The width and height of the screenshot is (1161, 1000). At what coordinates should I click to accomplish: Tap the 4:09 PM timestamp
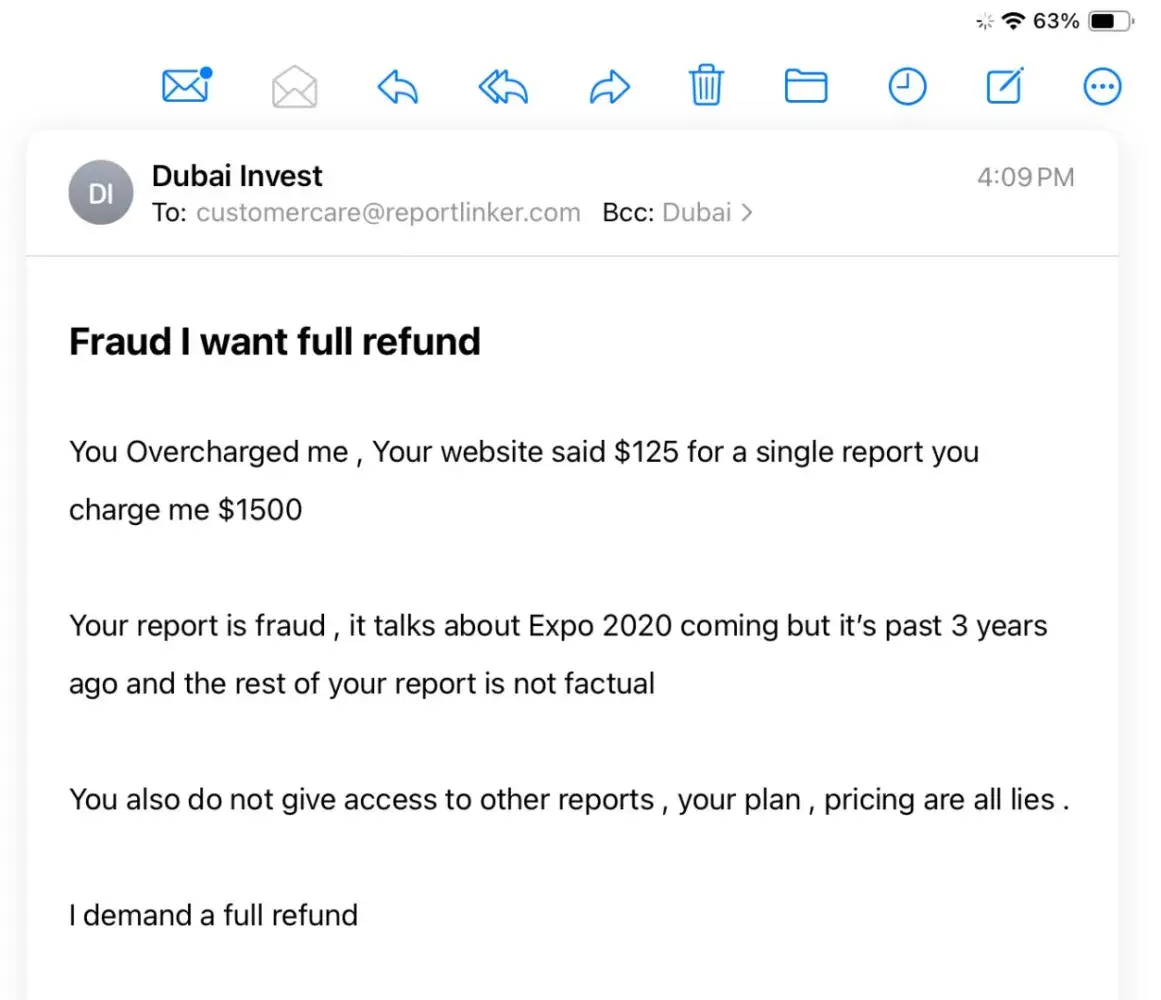click(x=1025, y=178)
